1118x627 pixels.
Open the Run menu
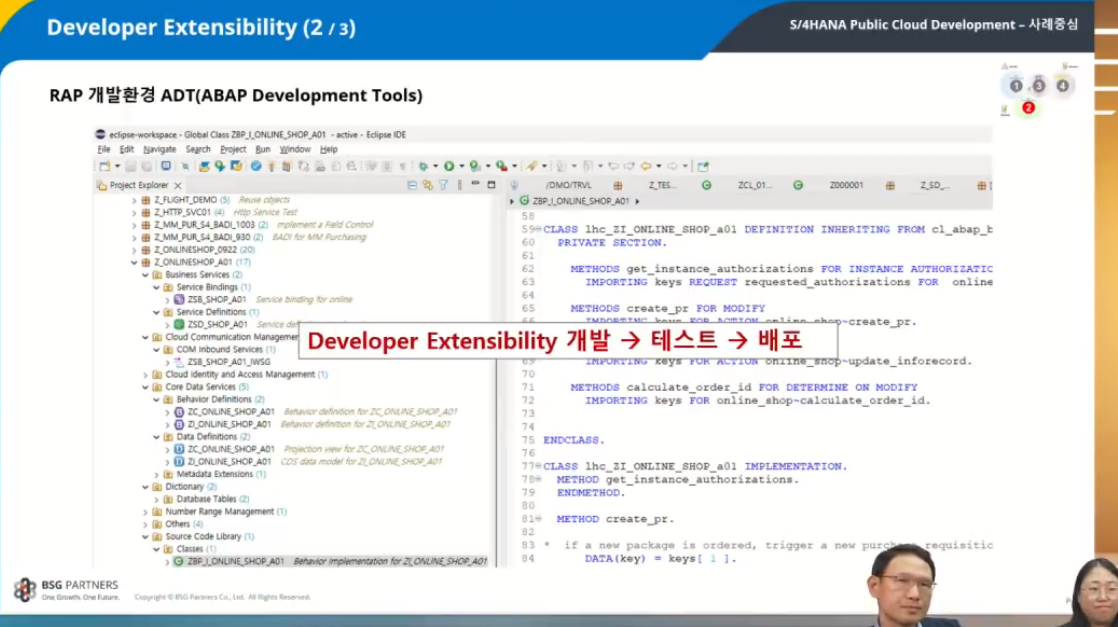[262, 149]
